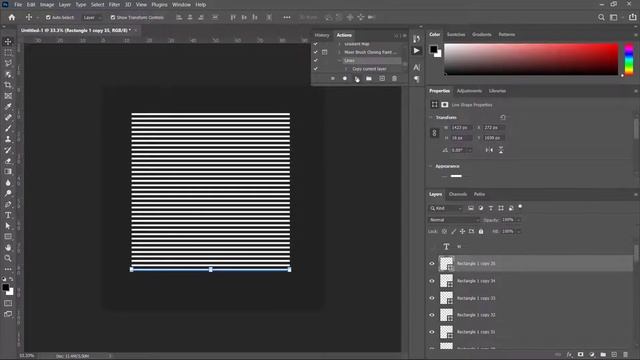
Task: Switch to the History tab
Action: tap(322, 35)
